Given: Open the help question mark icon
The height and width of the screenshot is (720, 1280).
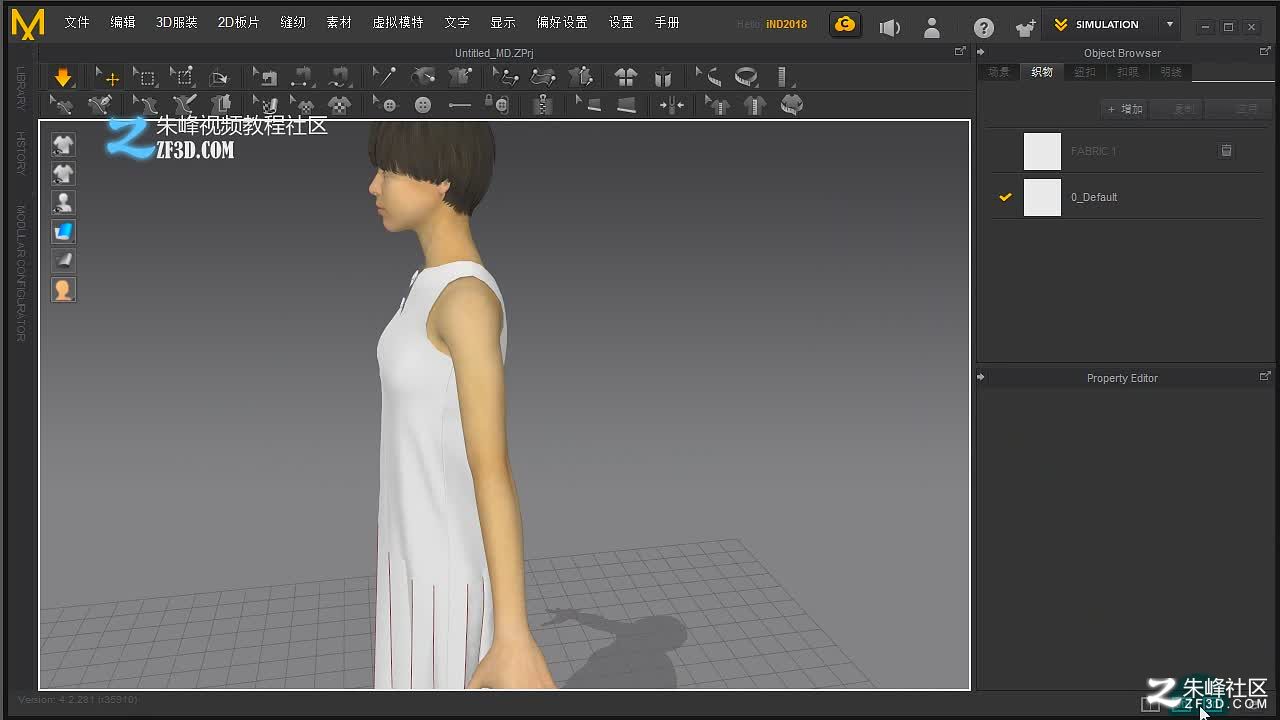Looking at the screenshot, I should pos(984,28).
